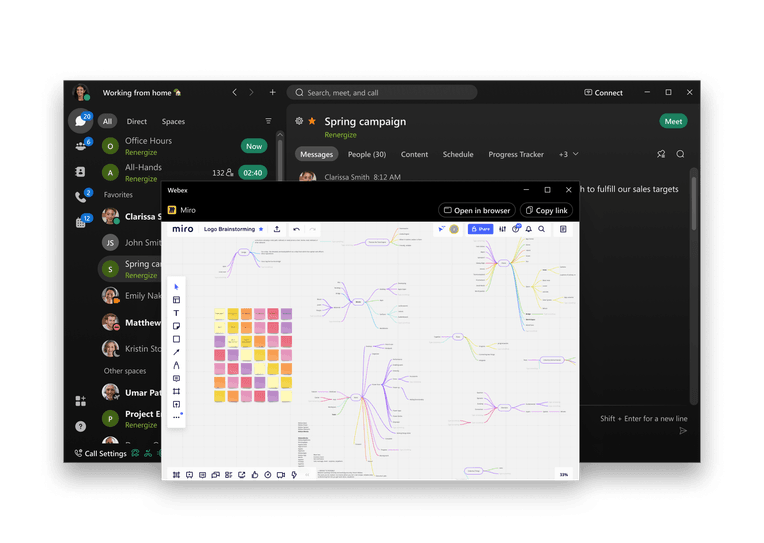The image size is (764, 543).
Task: Send message with arrow icon
Action: point(683,431)
